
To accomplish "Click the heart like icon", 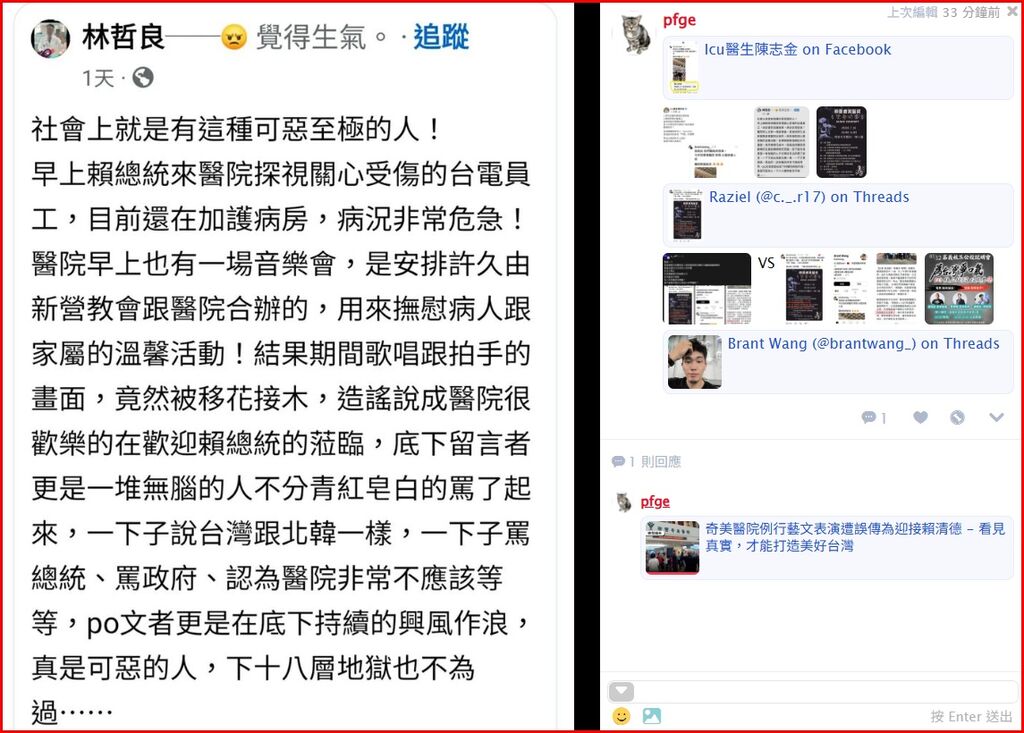I will tap(920, 417).
